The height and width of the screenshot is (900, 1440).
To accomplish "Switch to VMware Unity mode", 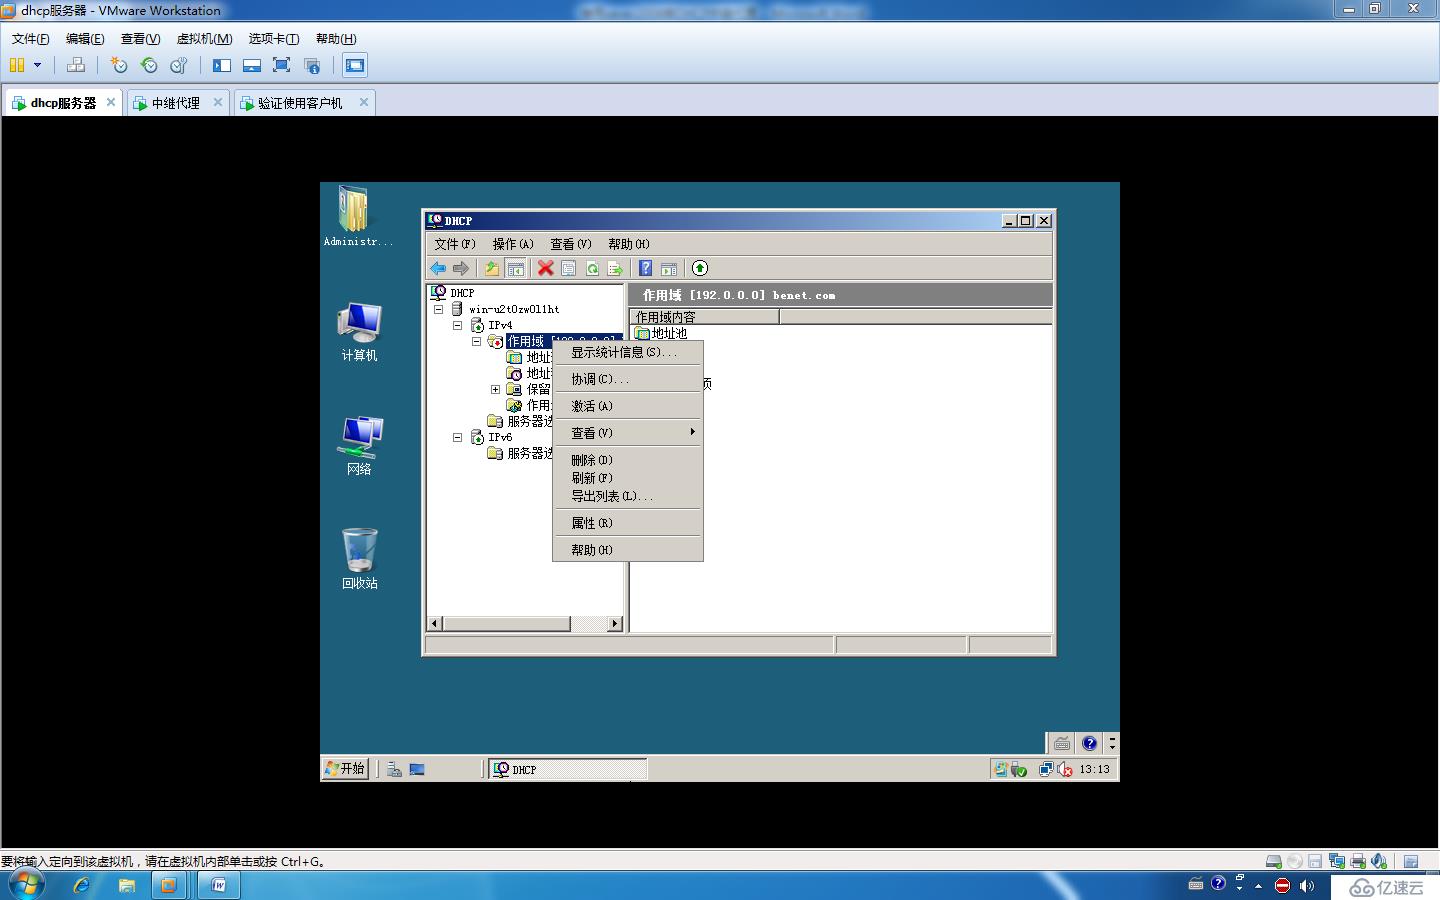I will point(312,65).
